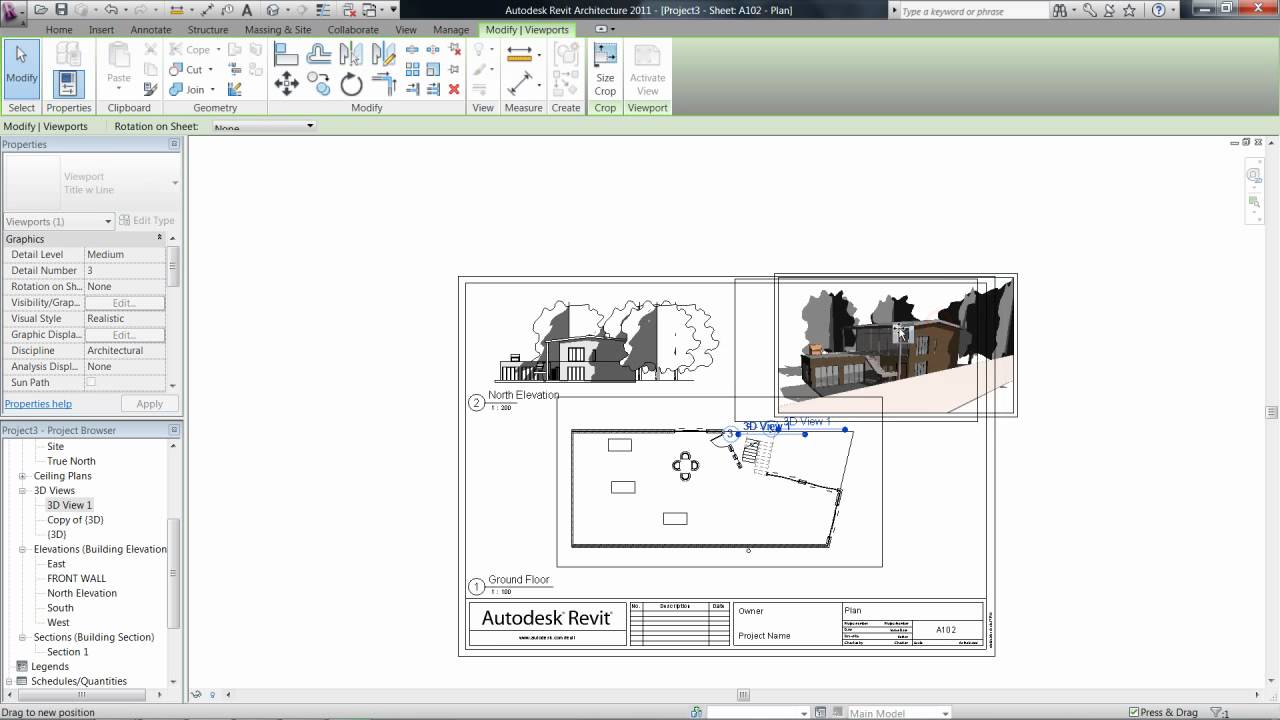Open the Size Crop tool
This screenshot has width=1280, height=720.
[x=605, y=69]
